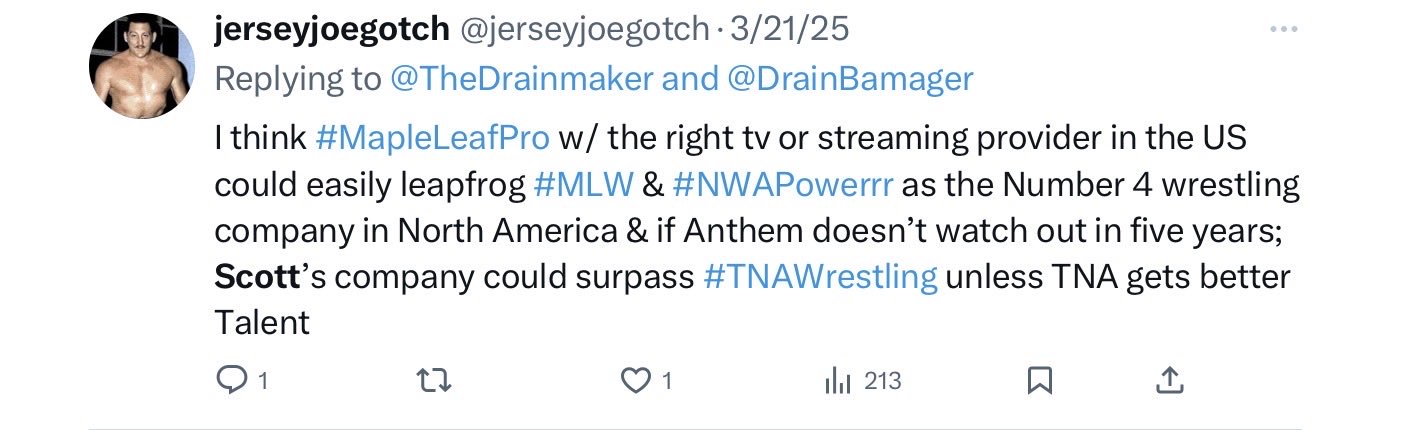The width and height of the screenshot is (1419, 430).
Task: Open the three-dot more options menu
Action: click(x=1282, y=30)
